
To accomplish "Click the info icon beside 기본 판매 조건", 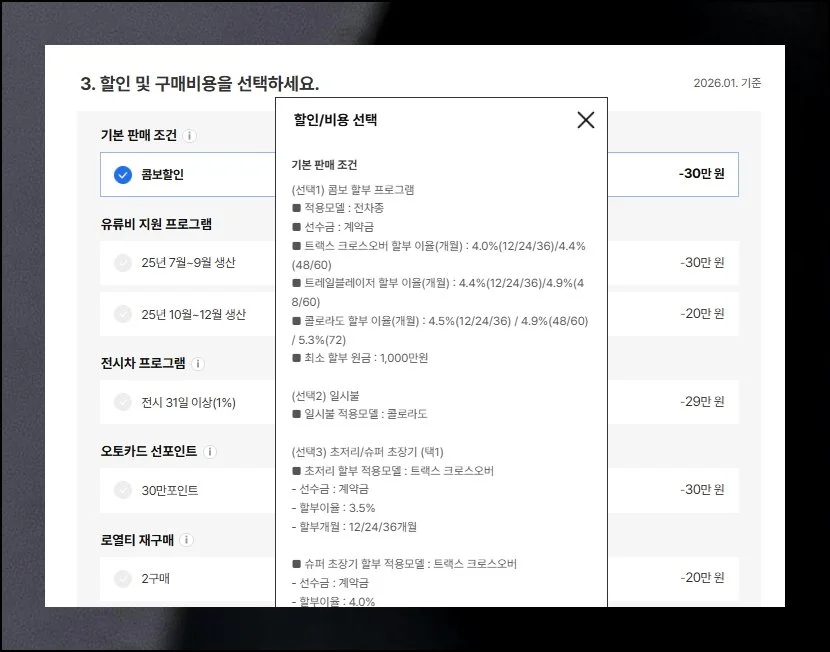I will pyautogui.click(x=190, y=135).
